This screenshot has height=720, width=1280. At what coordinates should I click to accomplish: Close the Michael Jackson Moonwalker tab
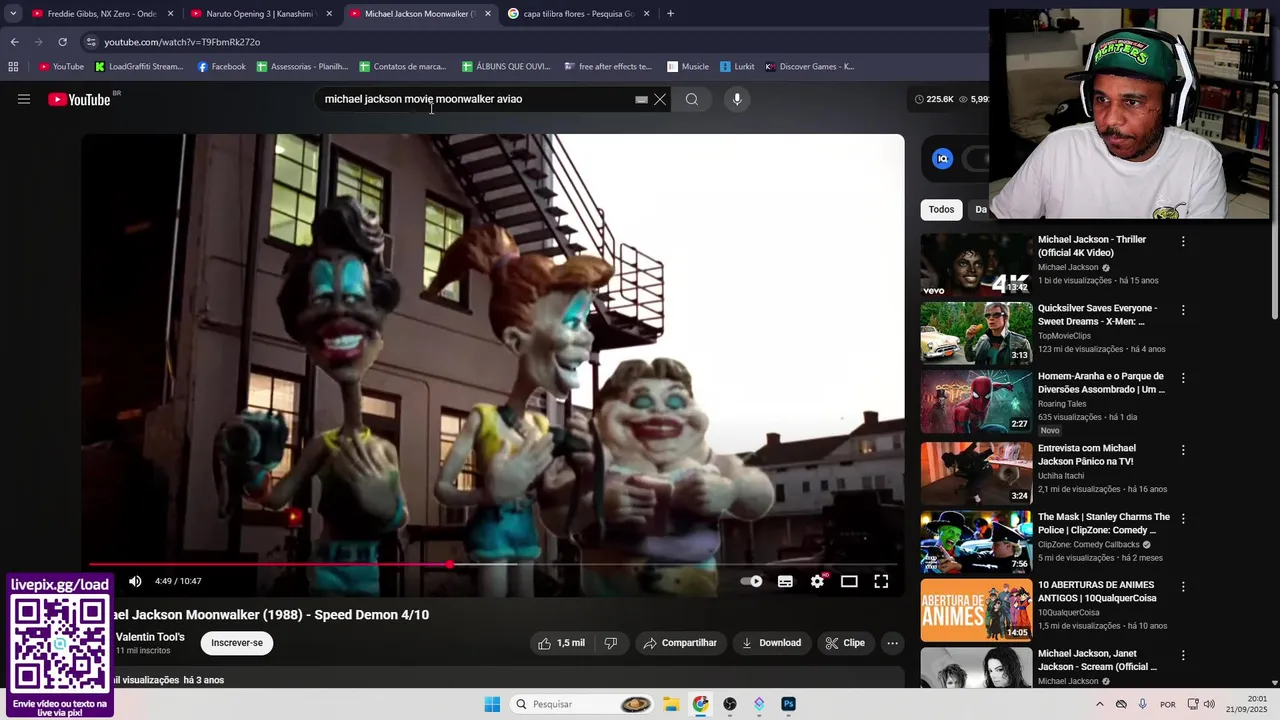488,14
